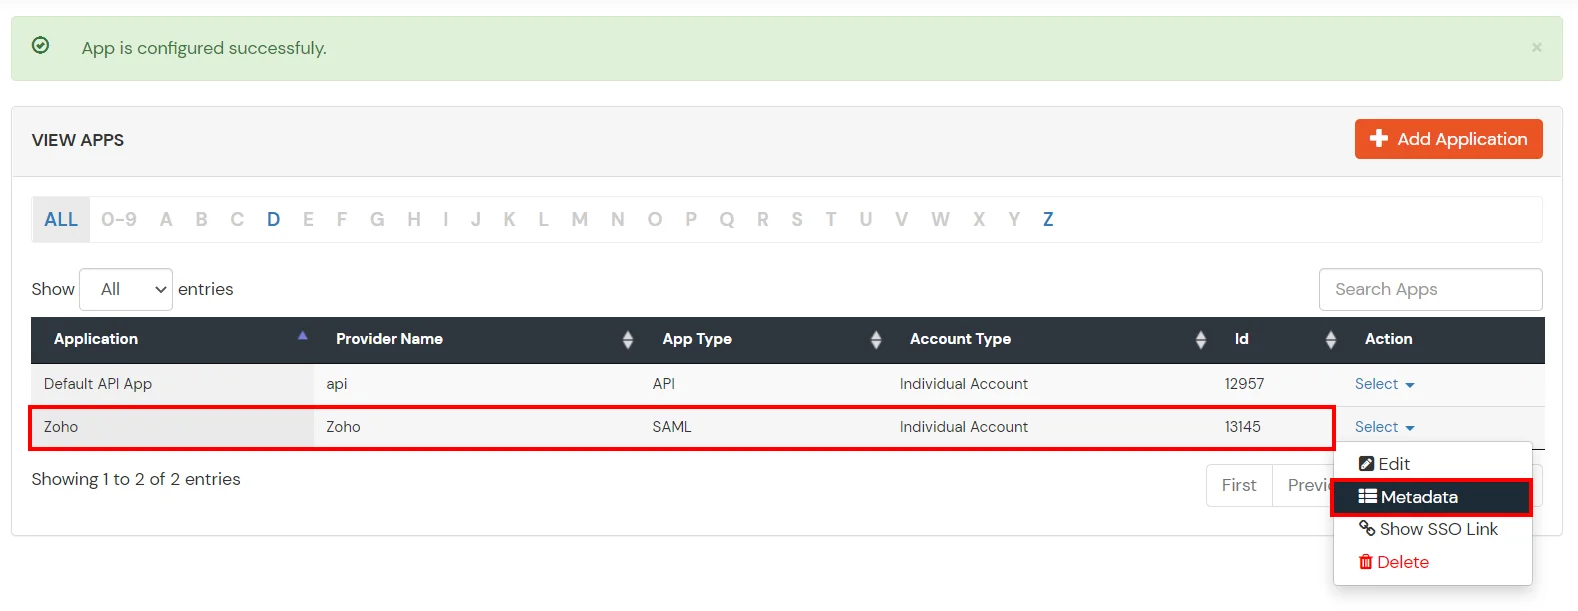
Task: Focus the Search Apps field
Action: pos(1430,289)
